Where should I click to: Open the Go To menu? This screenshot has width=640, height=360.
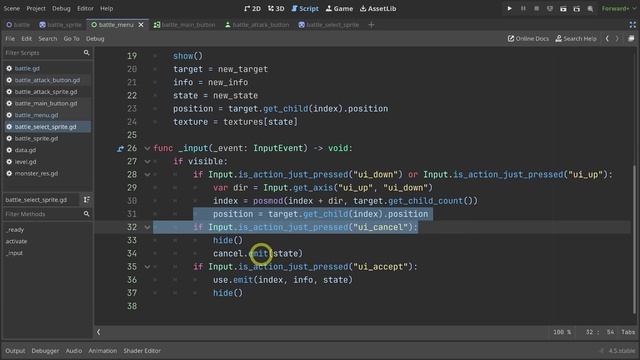(x=71, y=39)
